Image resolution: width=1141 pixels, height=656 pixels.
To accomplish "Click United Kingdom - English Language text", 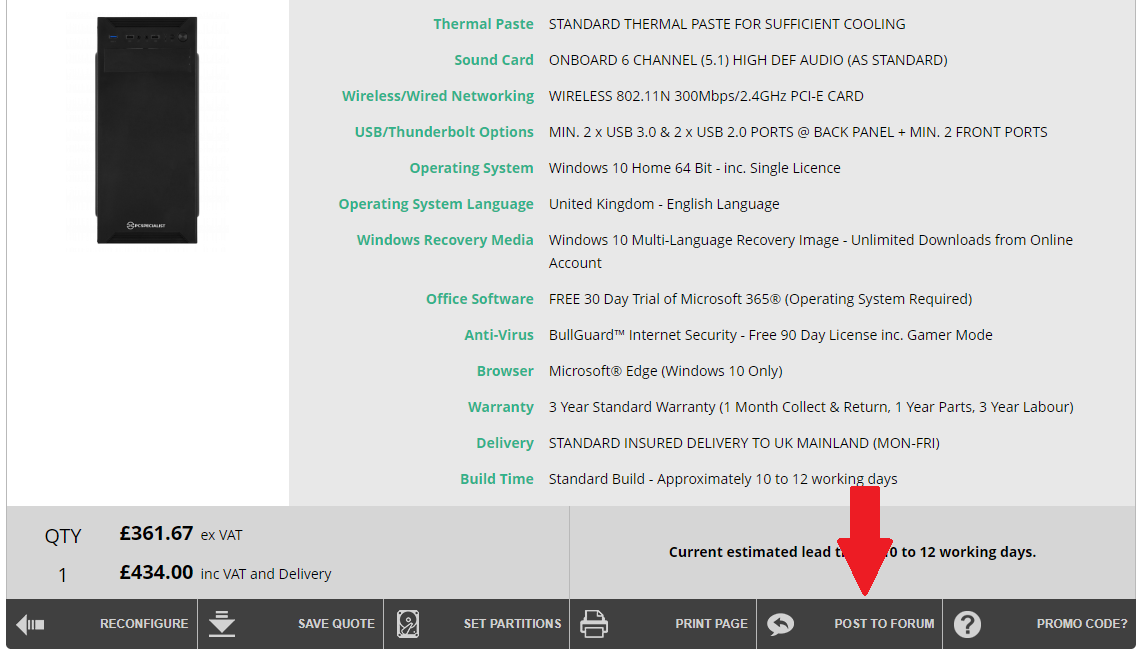I will [664, 205].
